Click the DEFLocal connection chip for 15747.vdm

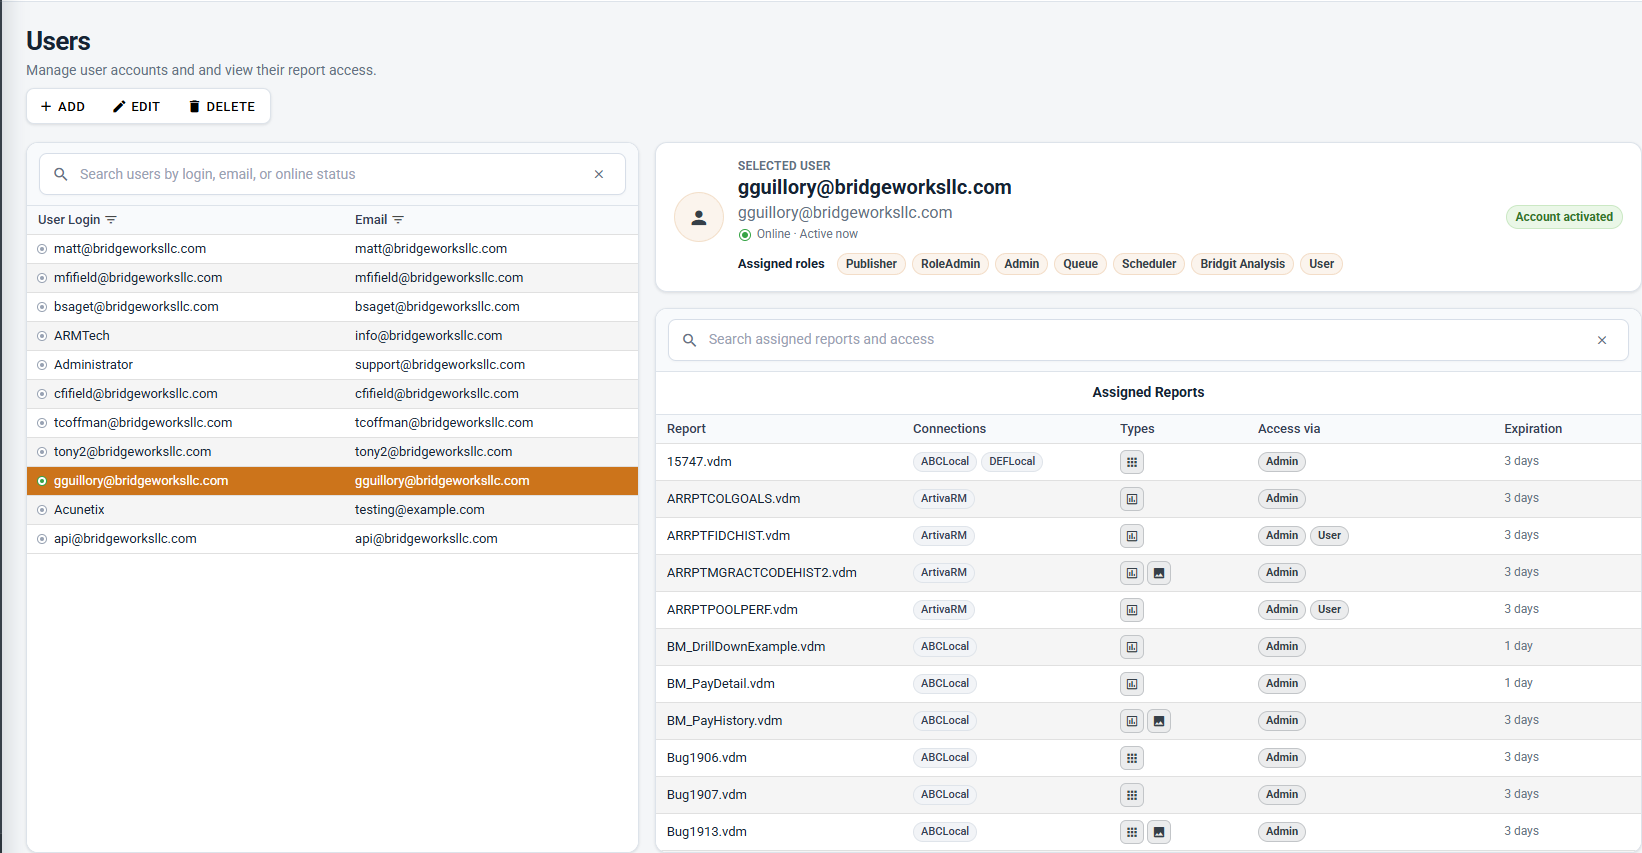point(1012,462)
